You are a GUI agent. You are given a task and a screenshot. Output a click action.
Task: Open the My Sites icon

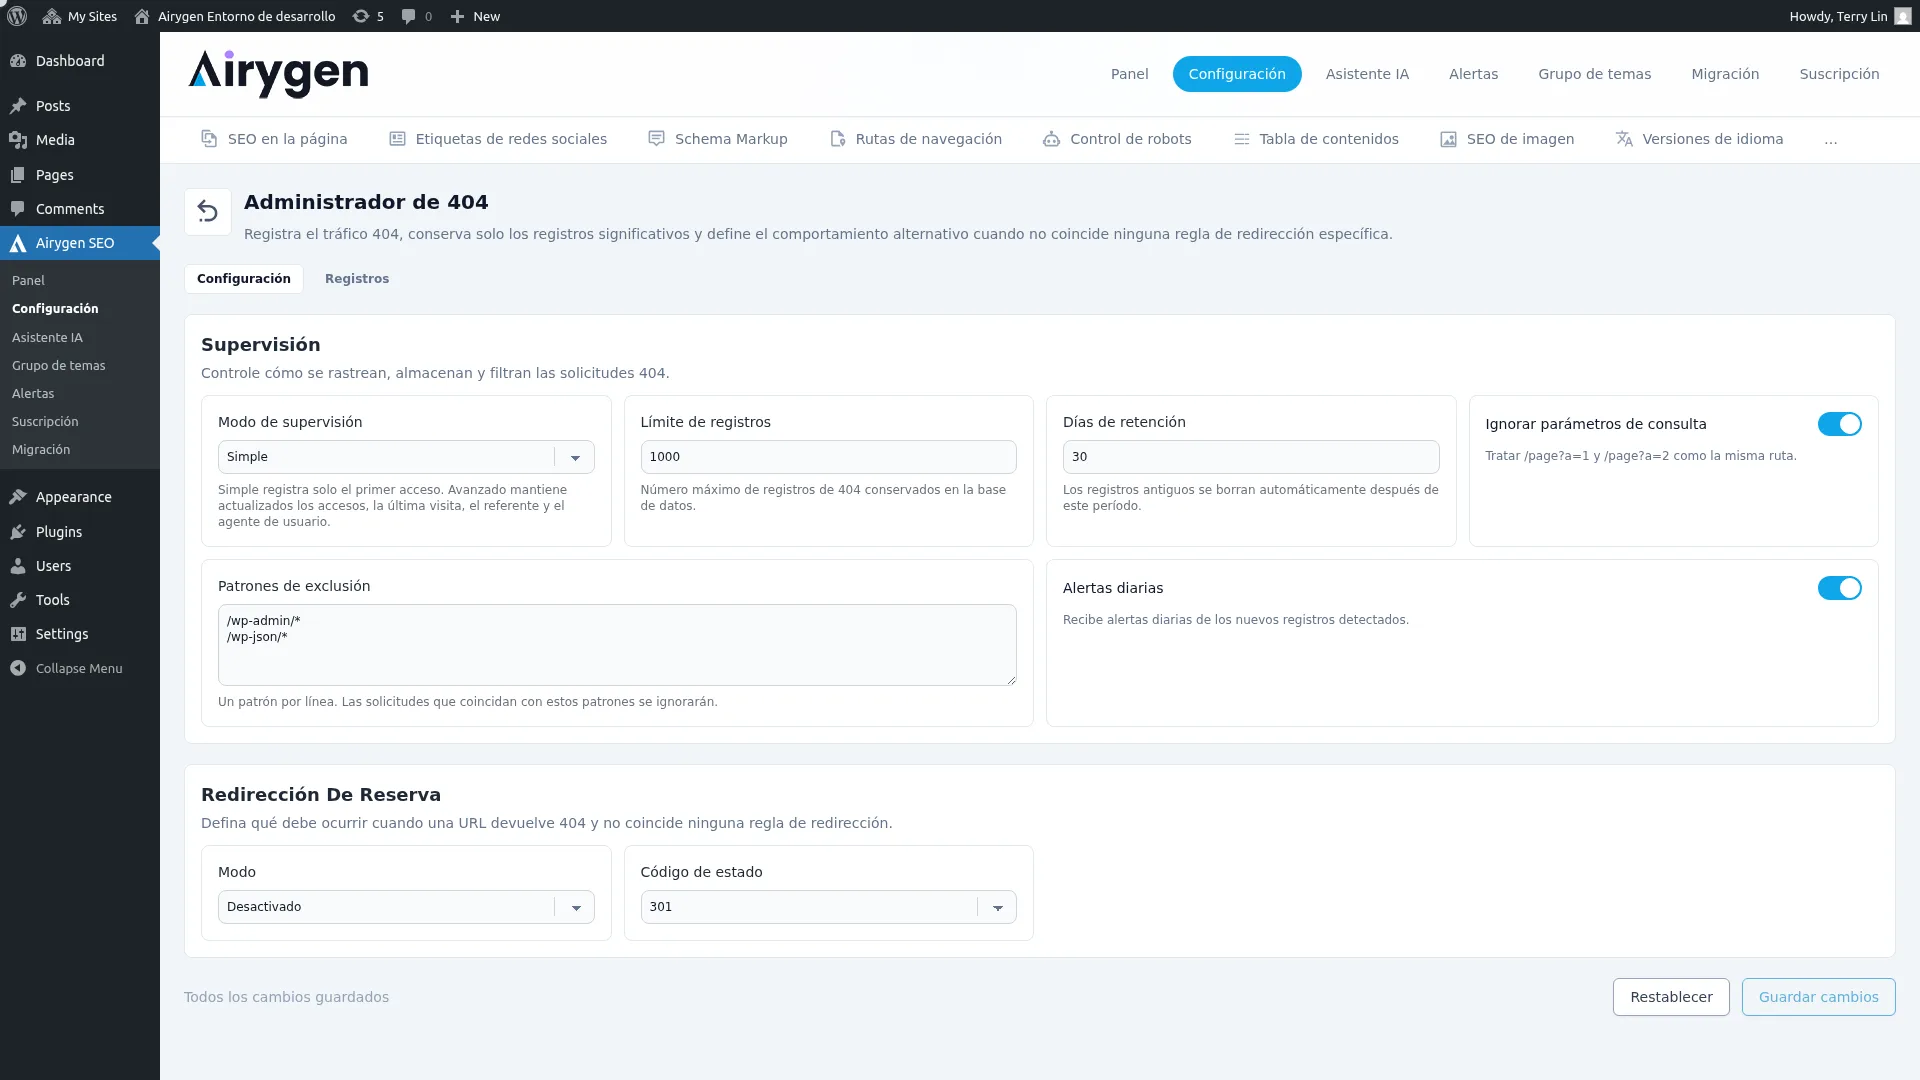(52, 16)
